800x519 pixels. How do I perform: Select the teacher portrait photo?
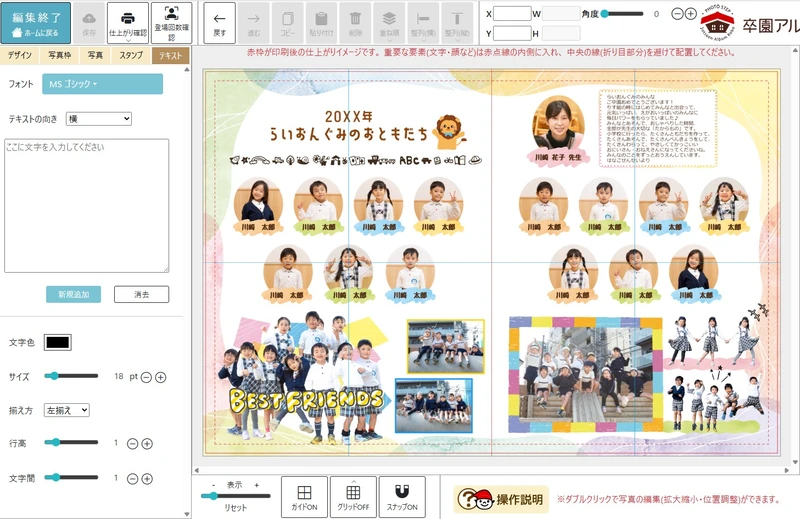click(x=558, y=123)
